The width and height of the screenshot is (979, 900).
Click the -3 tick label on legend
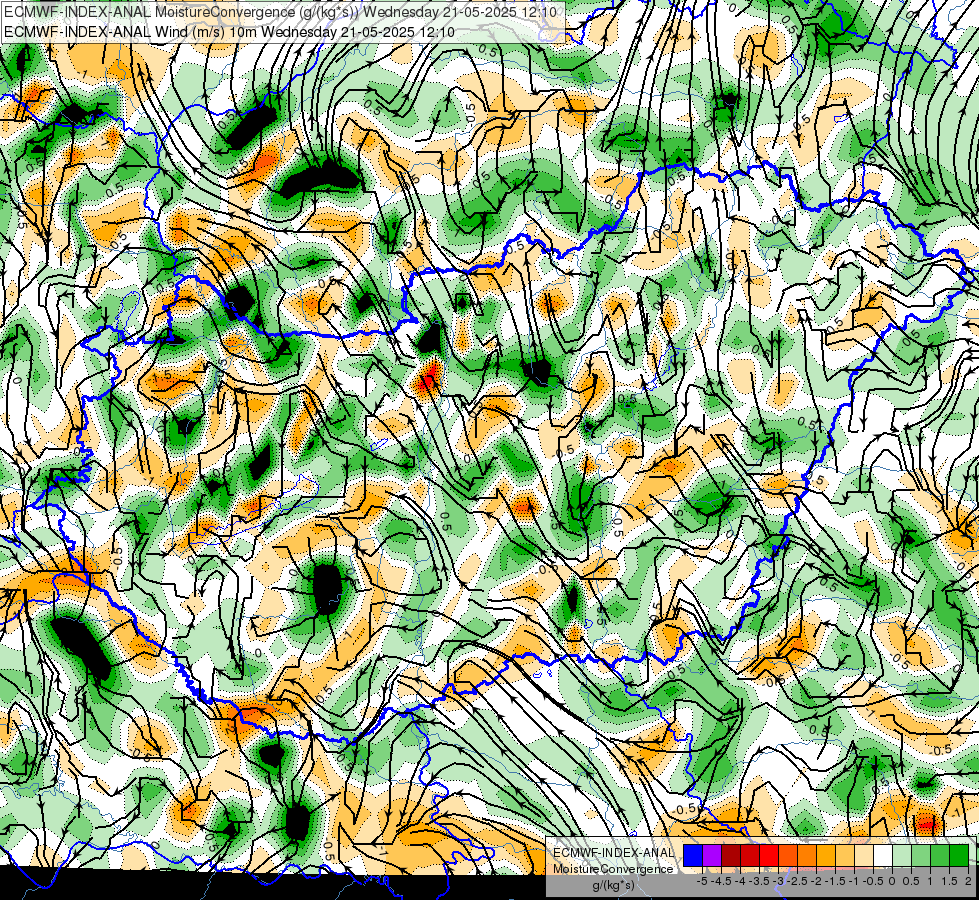[x=779, y=881]
